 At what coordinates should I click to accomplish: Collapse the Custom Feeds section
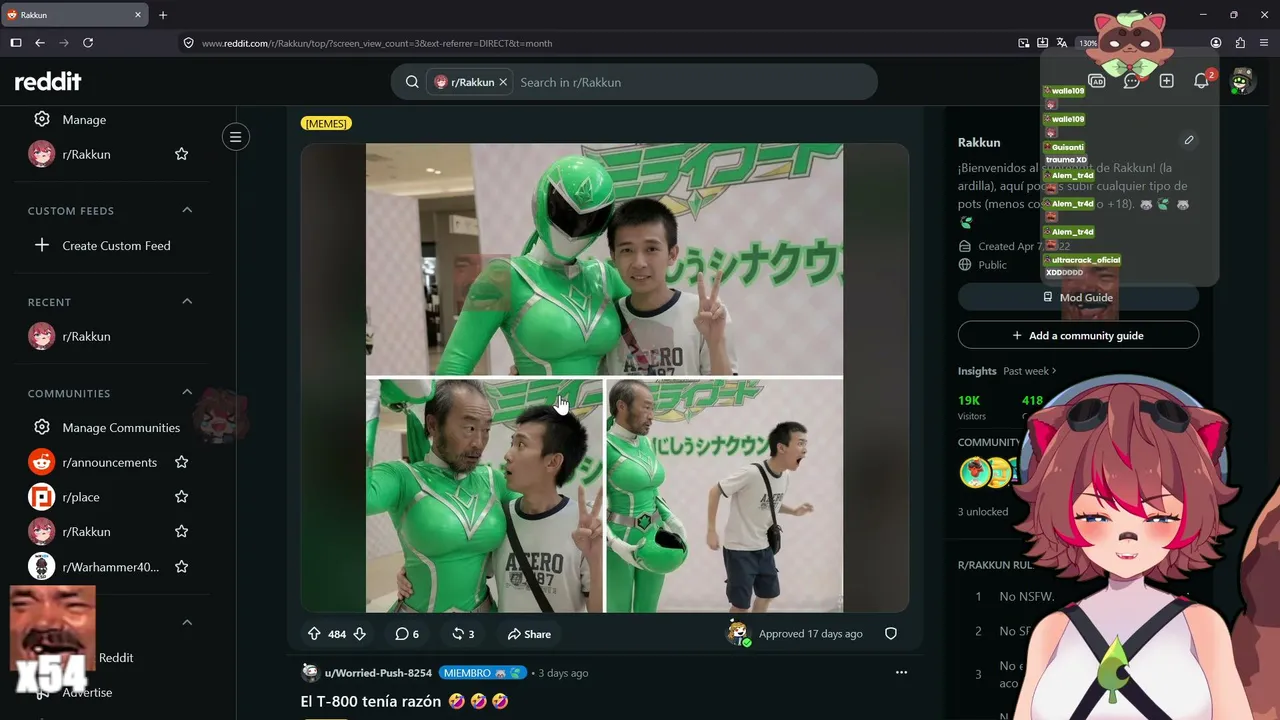click(187, 210)
